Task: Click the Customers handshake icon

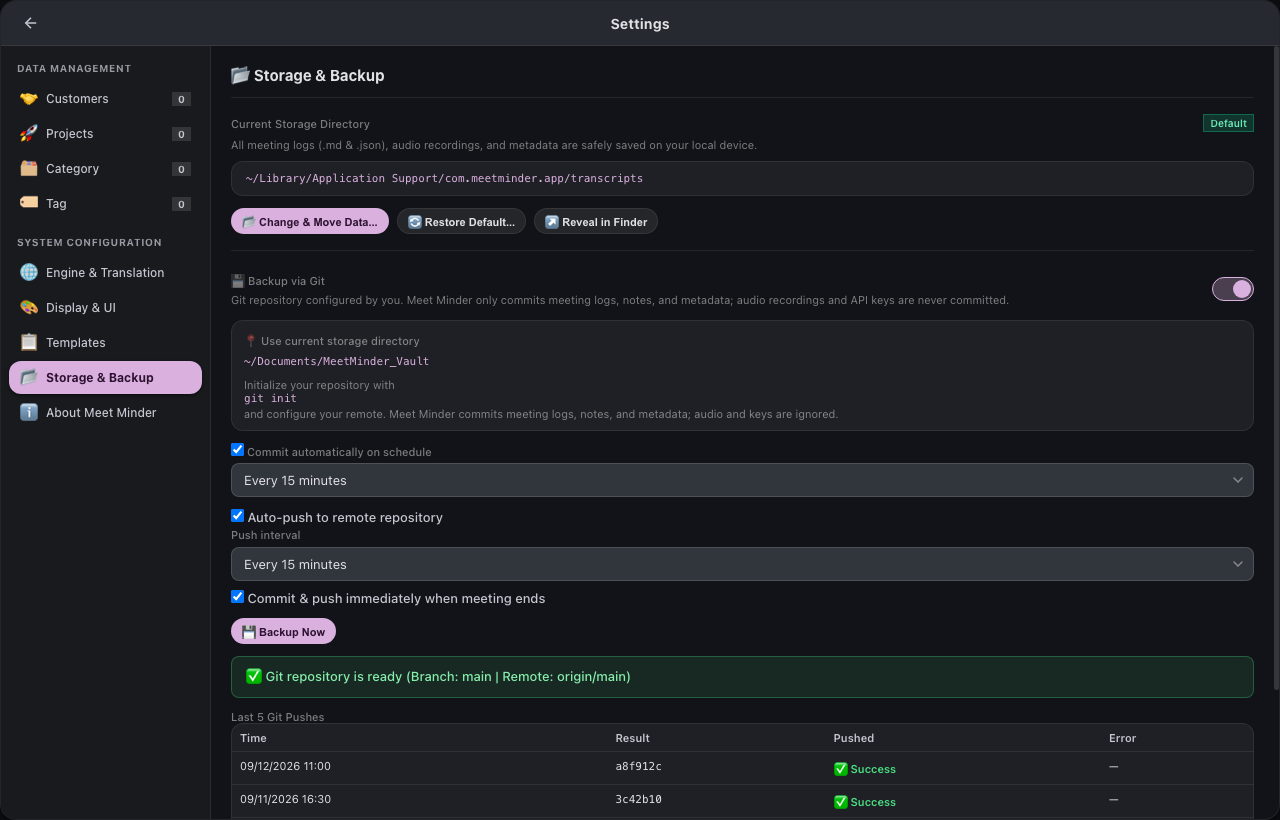Action: [29, 99]
